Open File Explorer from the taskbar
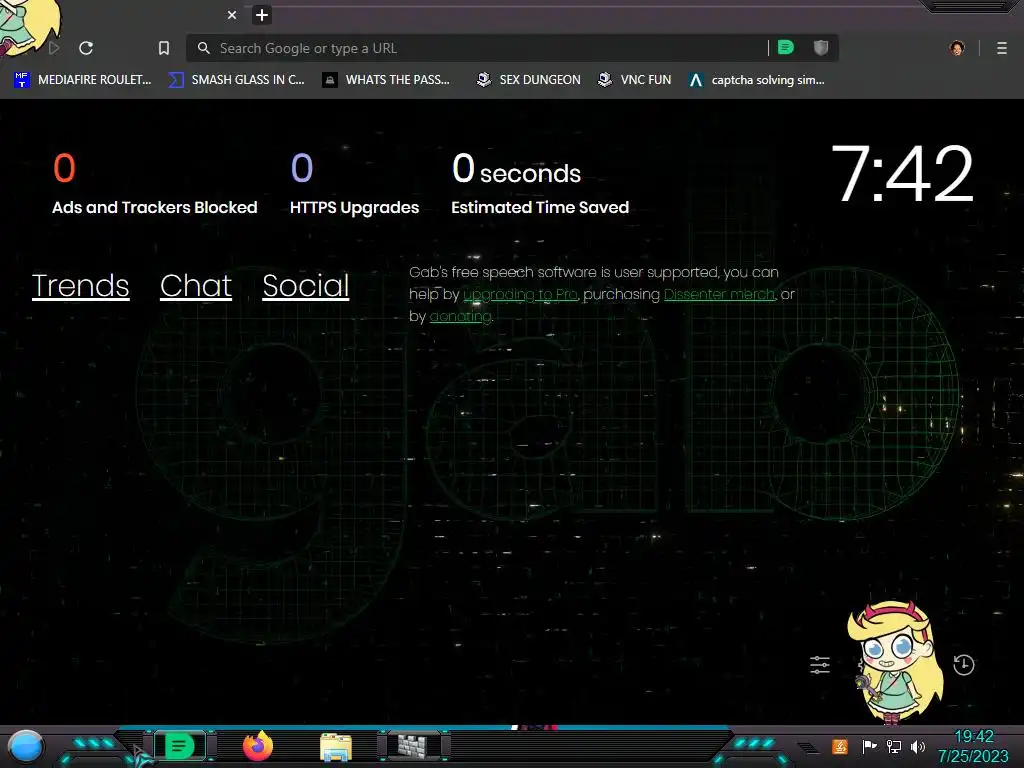1024x768 pixels. [336, 747]
